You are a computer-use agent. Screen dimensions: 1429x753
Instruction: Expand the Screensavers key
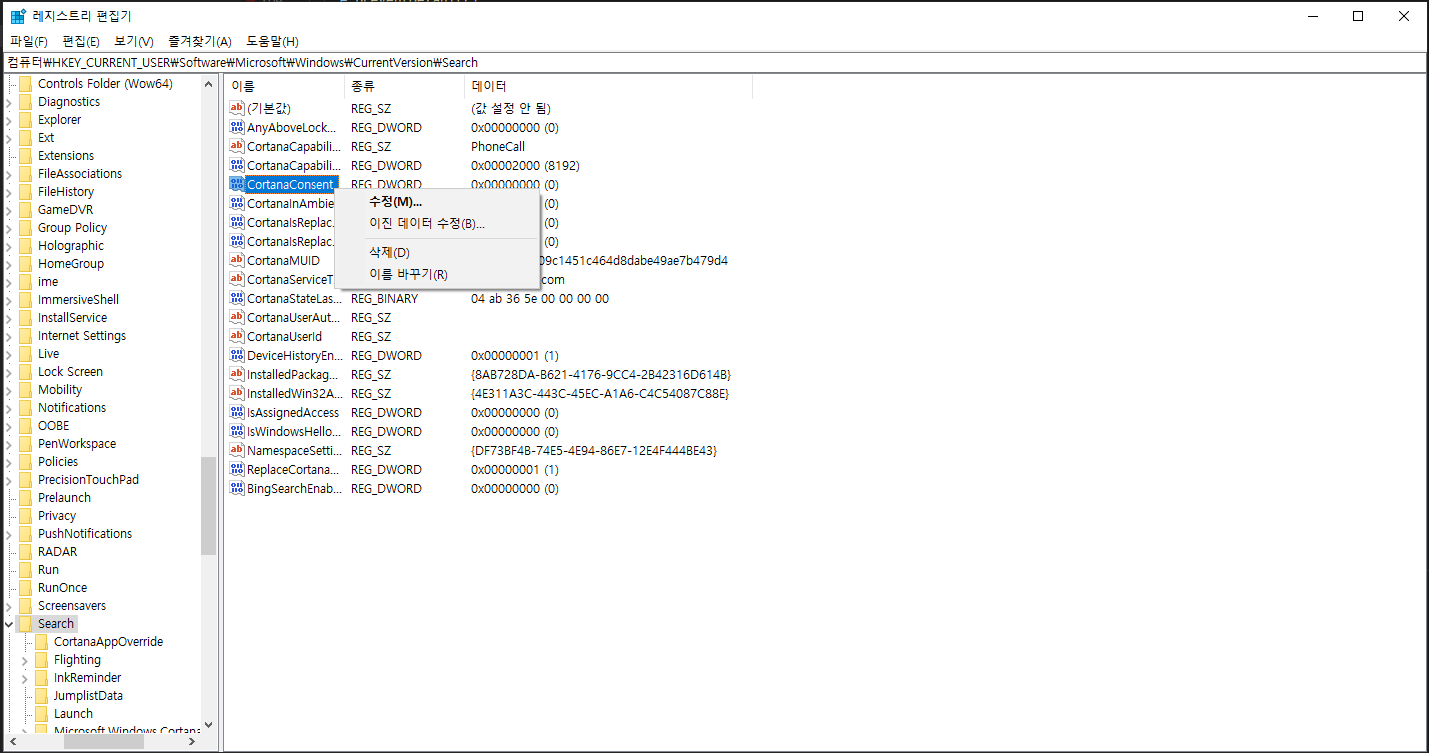click(x=9, y=606)
